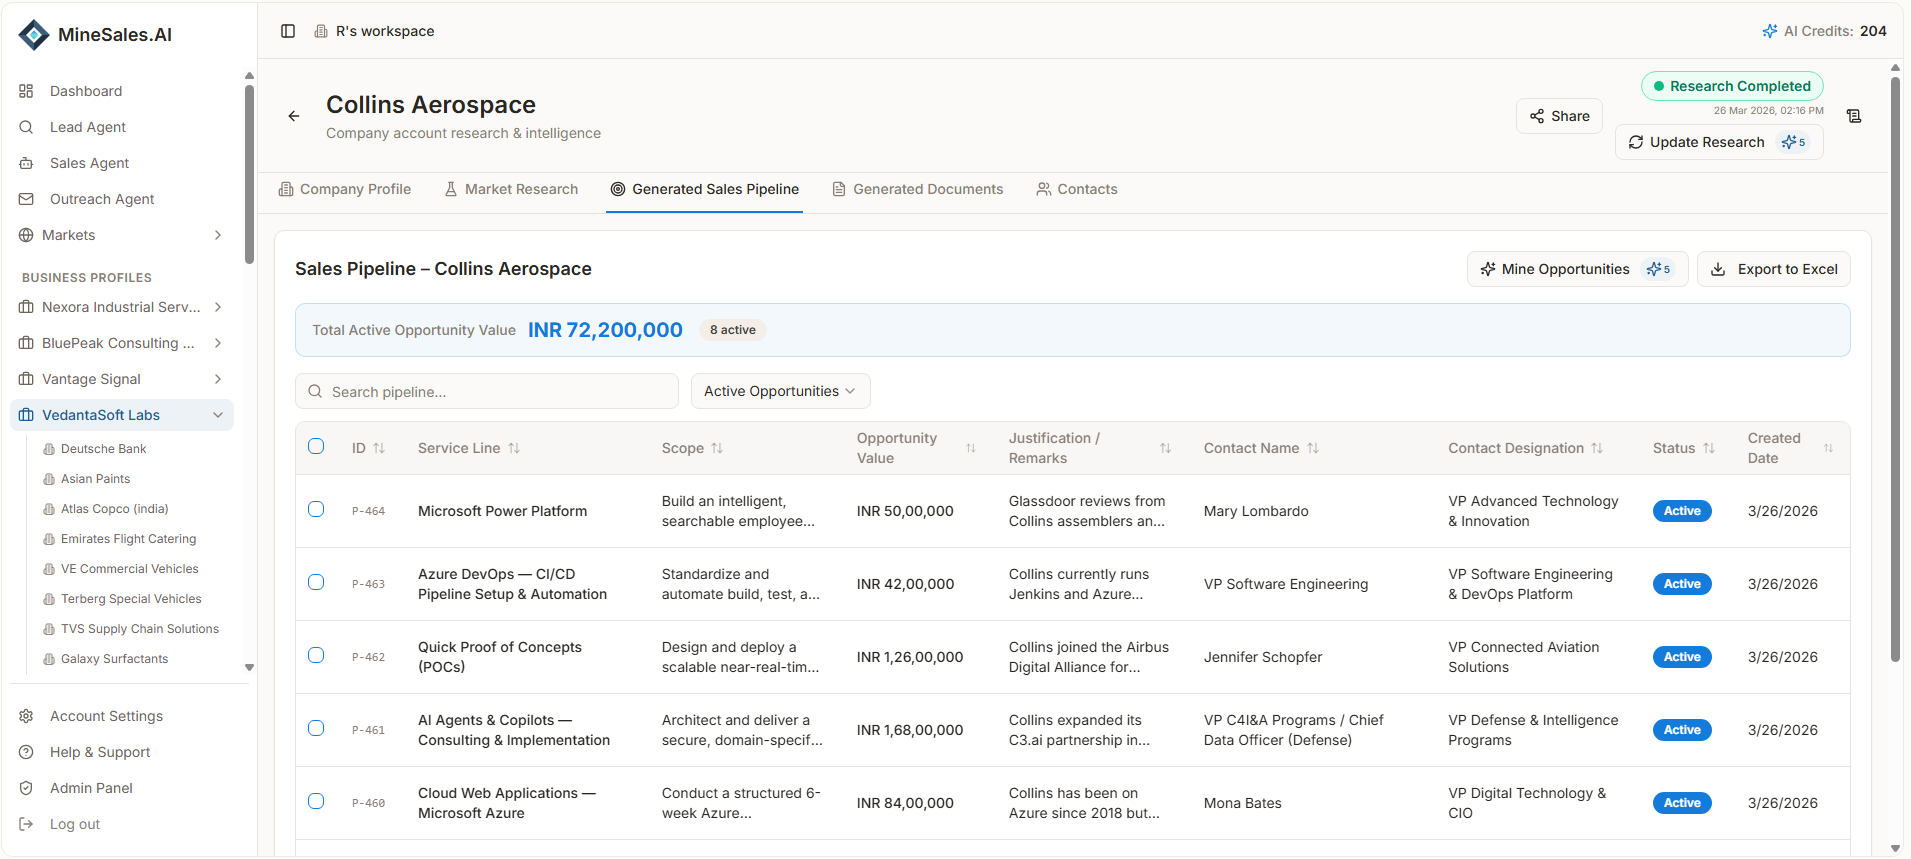Image resolution: width=1911 pixels, height=859 pixels.
Task: Click Active status badge for P-464
Action: pos(1682,511)
